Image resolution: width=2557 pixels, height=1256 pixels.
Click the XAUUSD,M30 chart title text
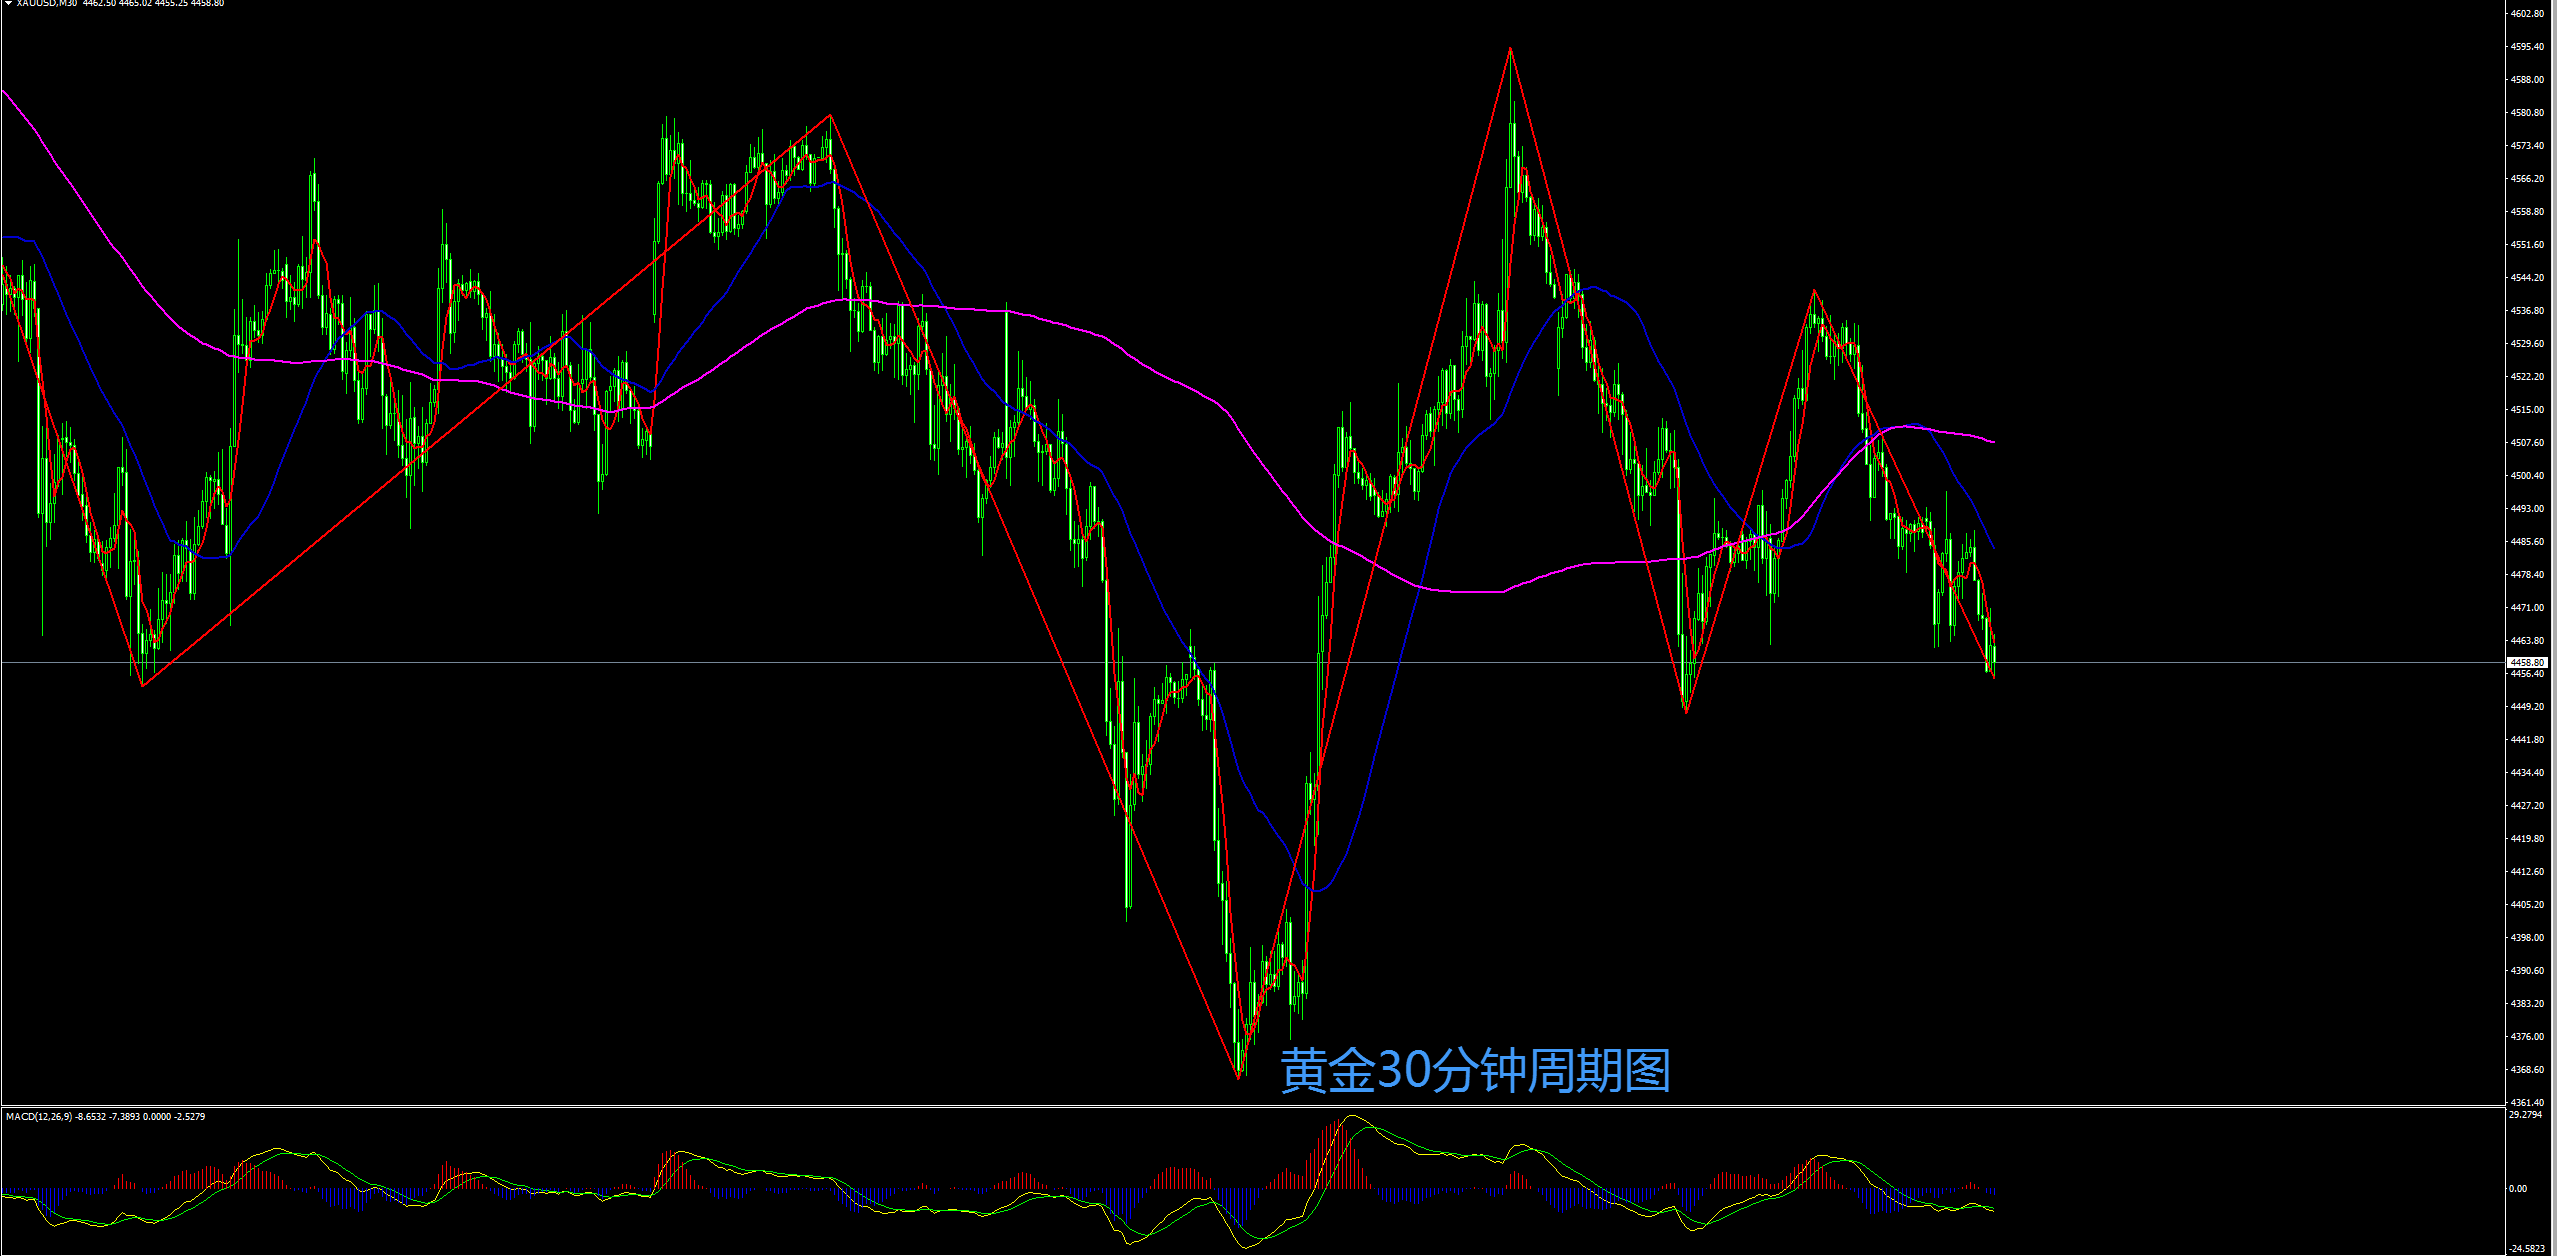[47, 3]
